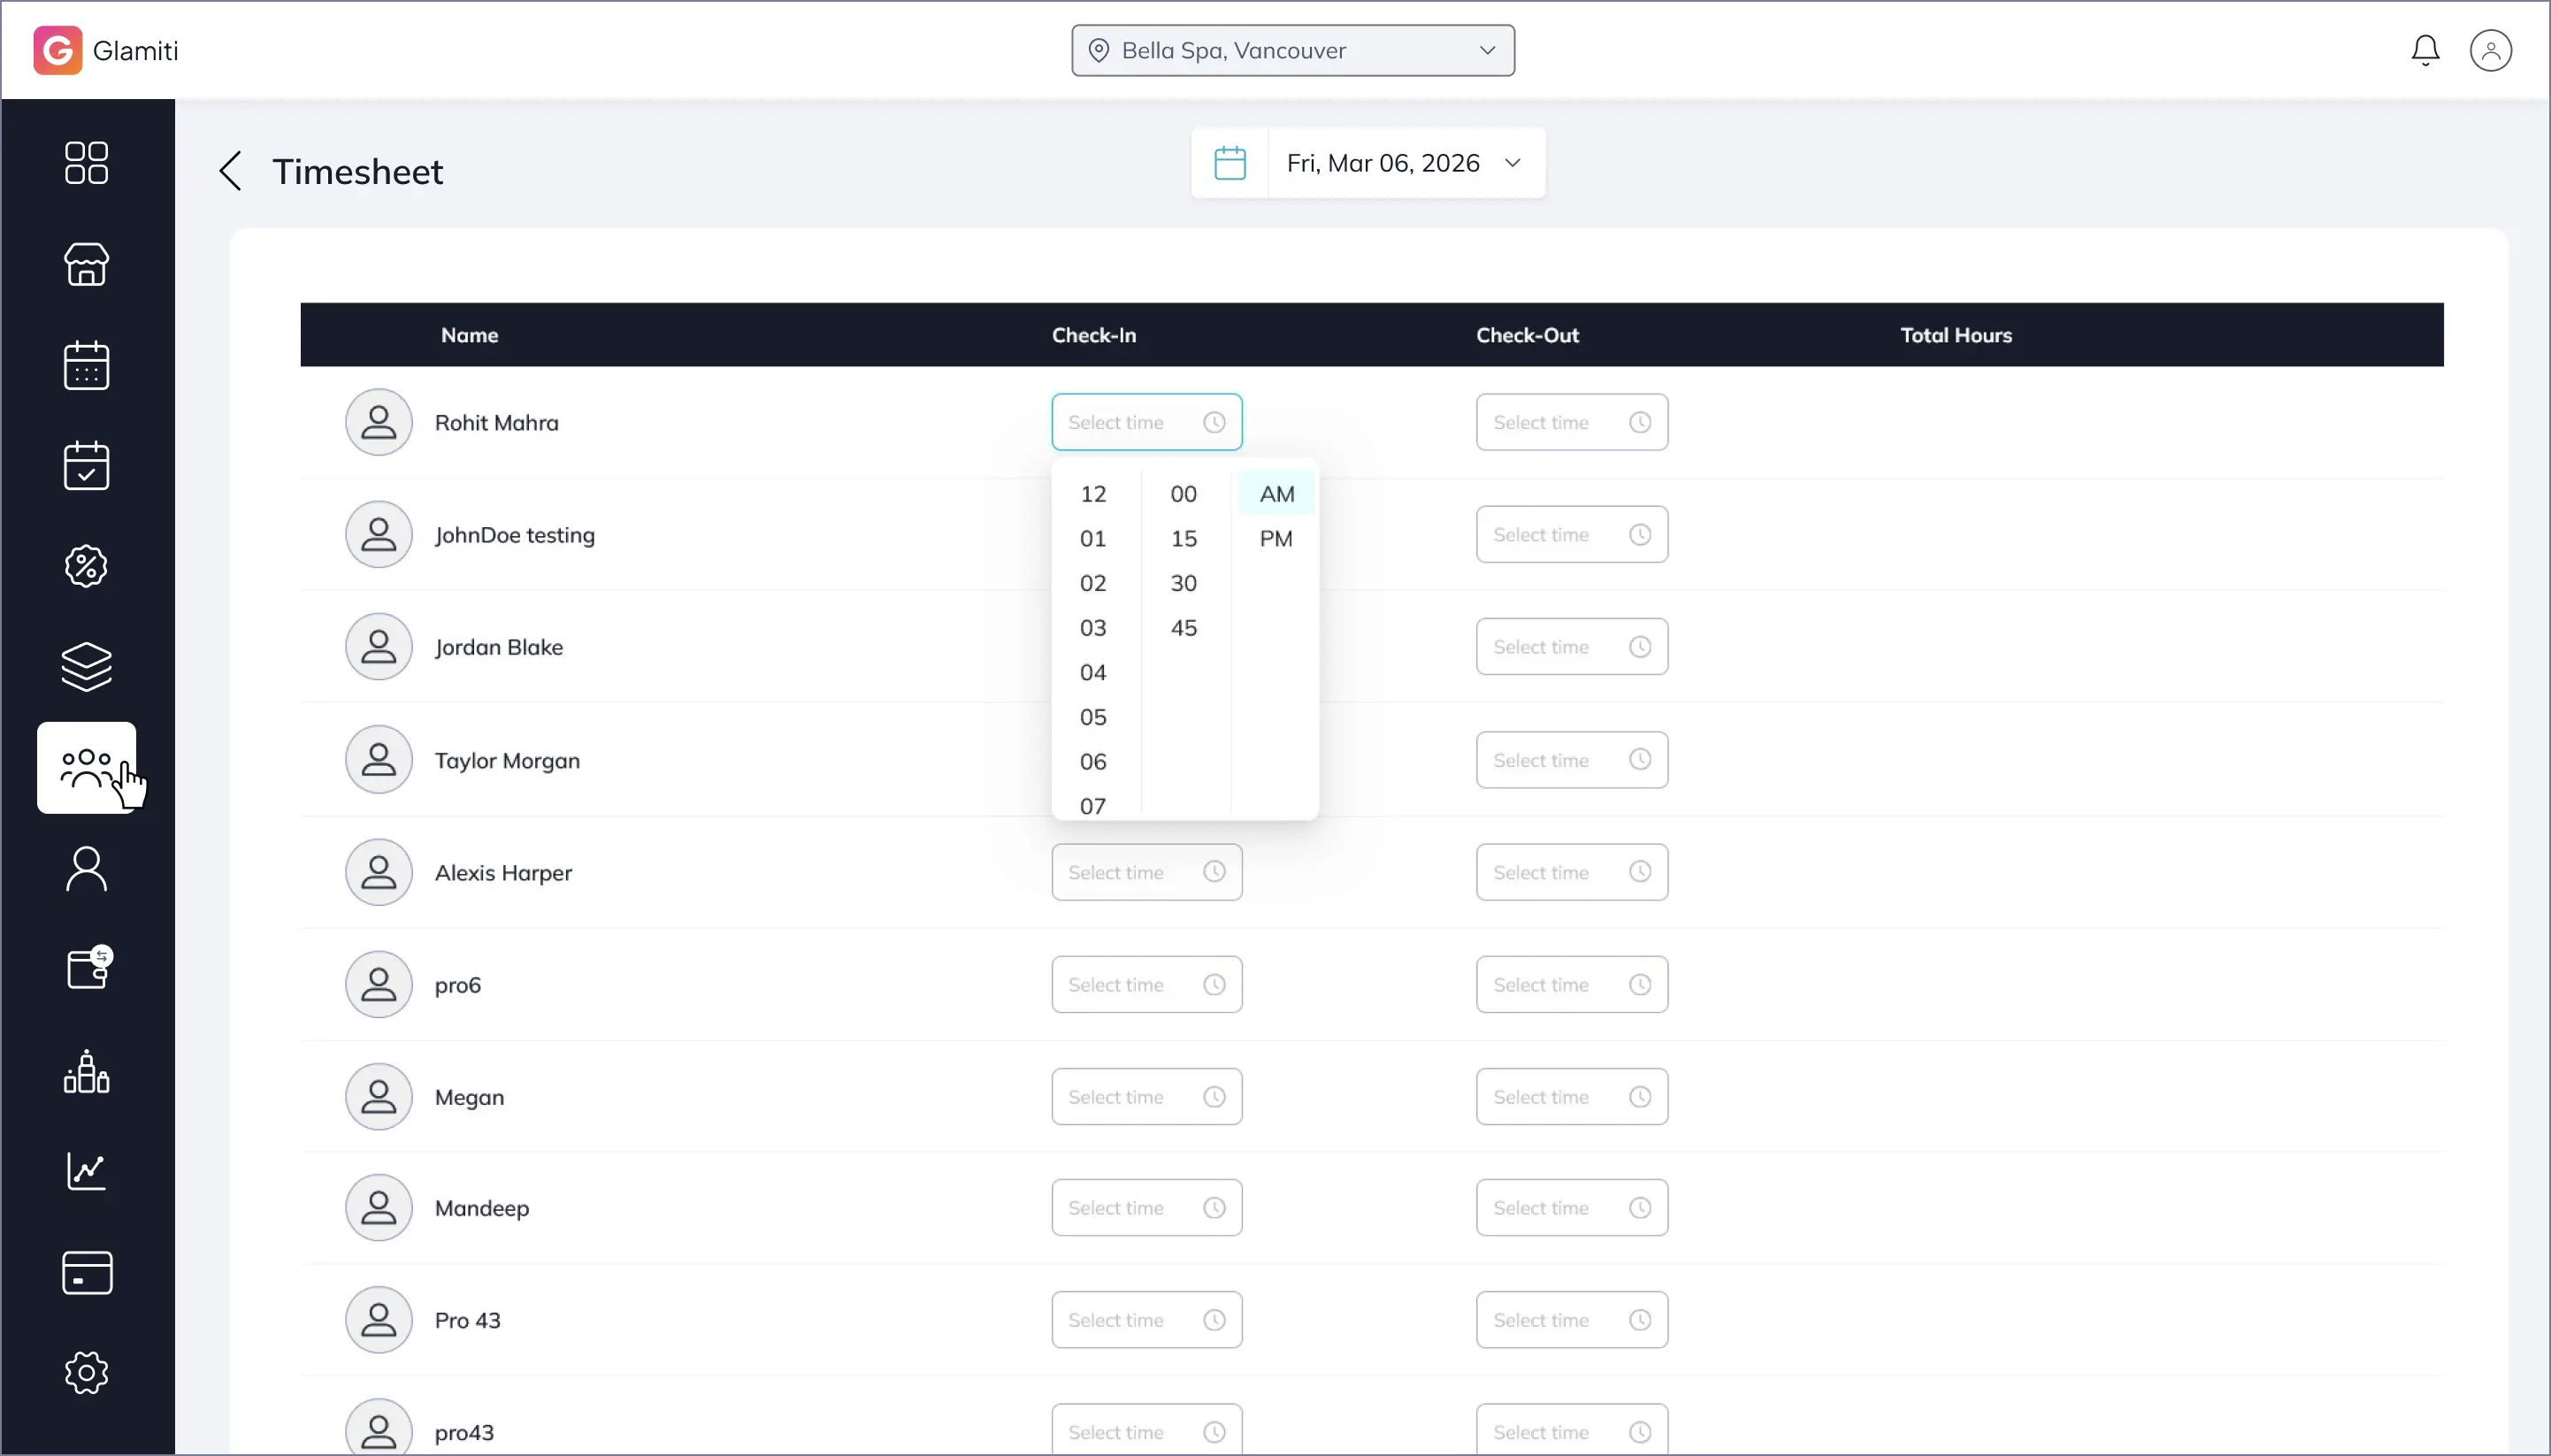Pick hour 03 in the time picker

[x=1092, y=628]
